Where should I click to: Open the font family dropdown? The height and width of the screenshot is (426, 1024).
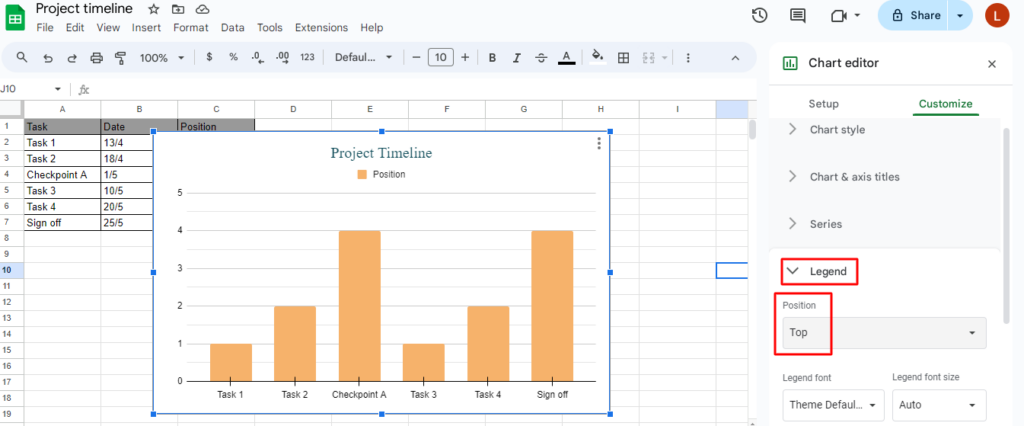(364, 57)
